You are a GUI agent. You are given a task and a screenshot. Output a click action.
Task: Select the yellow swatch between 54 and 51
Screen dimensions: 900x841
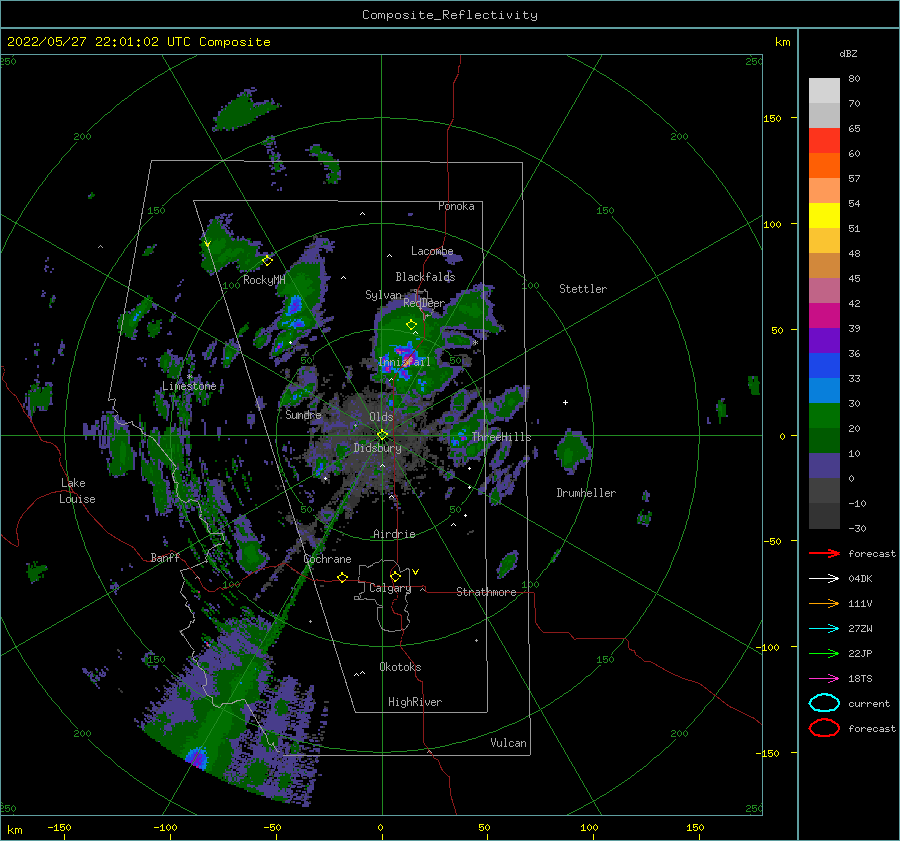point(824,215)
